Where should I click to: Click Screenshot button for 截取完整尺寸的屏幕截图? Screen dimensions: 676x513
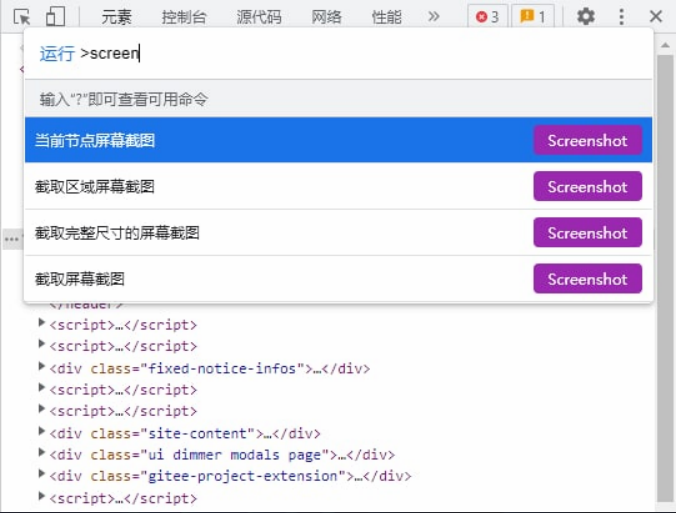(x=587, y=233)
